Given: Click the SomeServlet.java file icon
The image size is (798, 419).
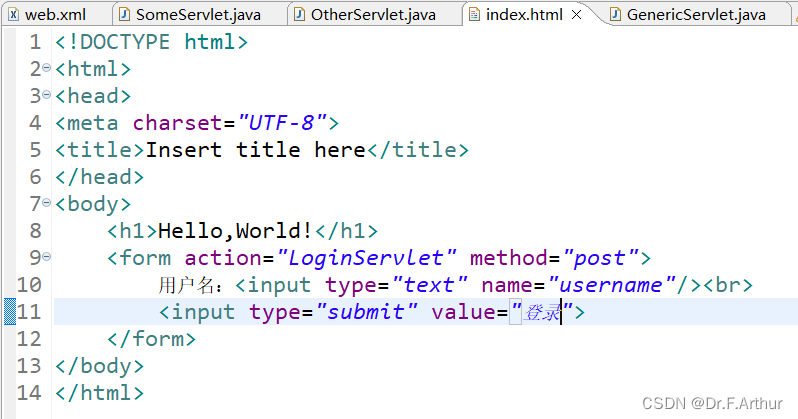Looking at the screenshot, I should (124, 15).
